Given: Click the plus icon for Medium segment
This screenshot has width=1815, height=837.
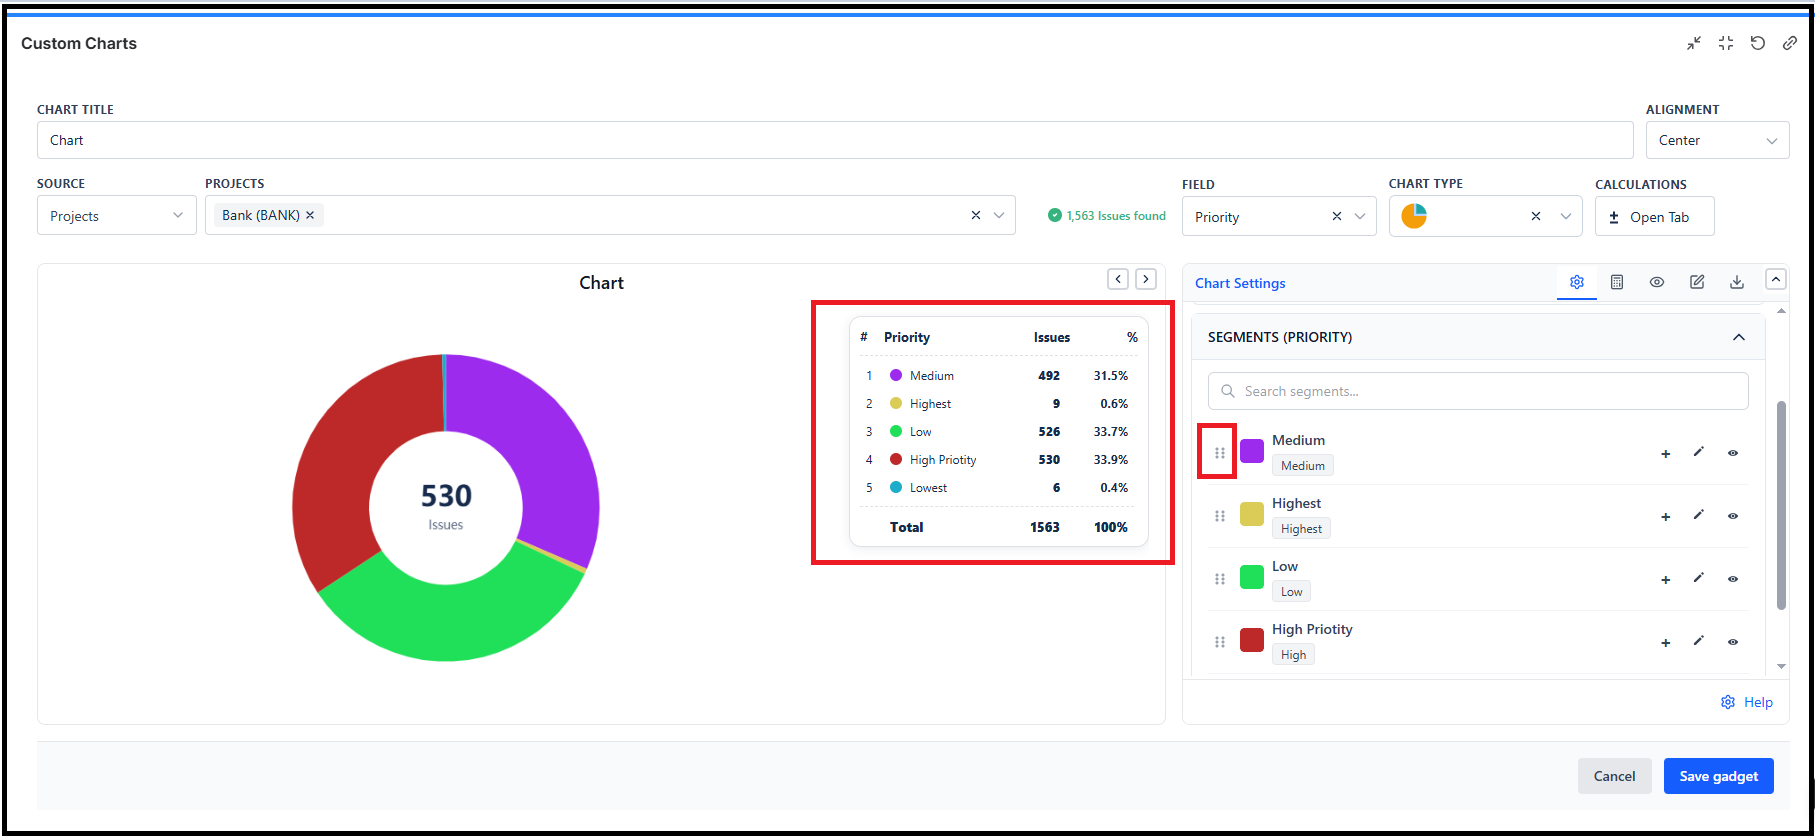Looking at the screenshot, I should point(1666,454).
